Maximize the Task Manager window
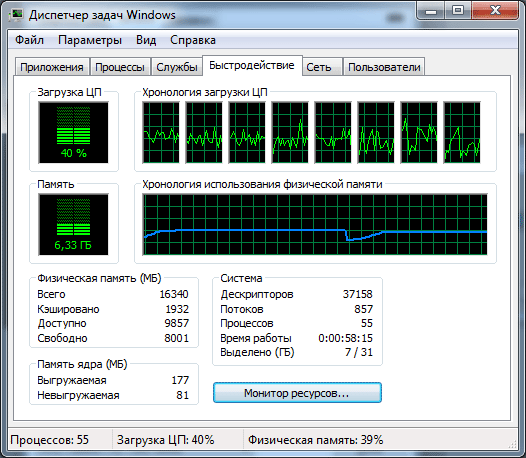 point(458,11)
